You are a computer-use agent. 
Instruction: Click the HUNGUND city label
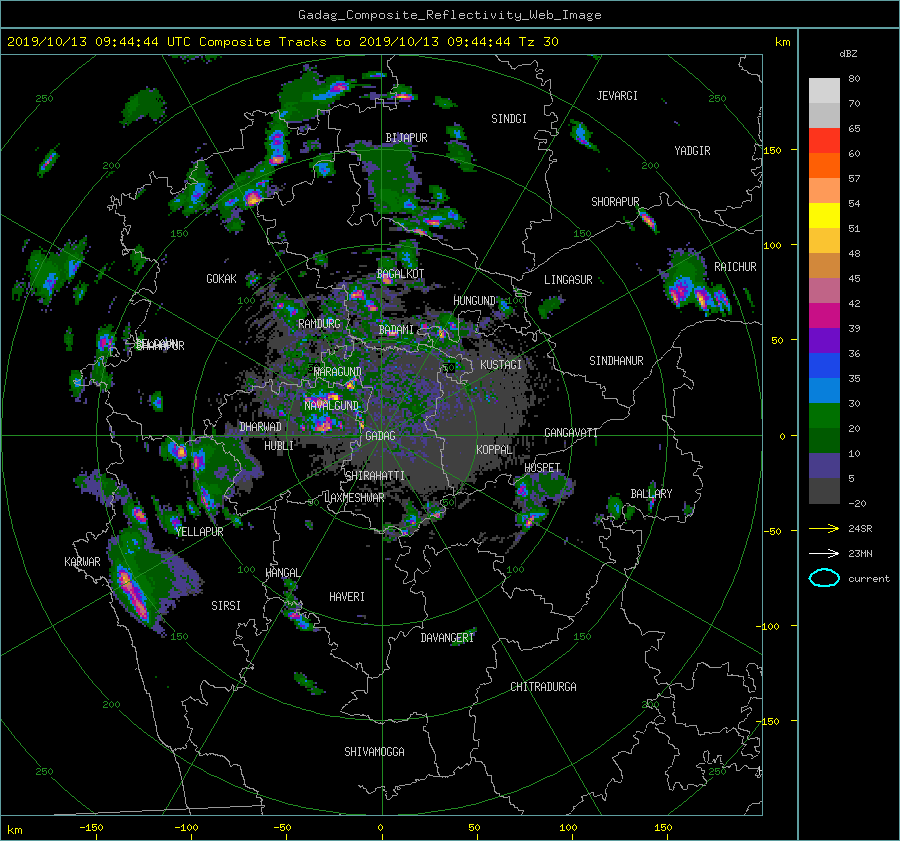[474, 300]
